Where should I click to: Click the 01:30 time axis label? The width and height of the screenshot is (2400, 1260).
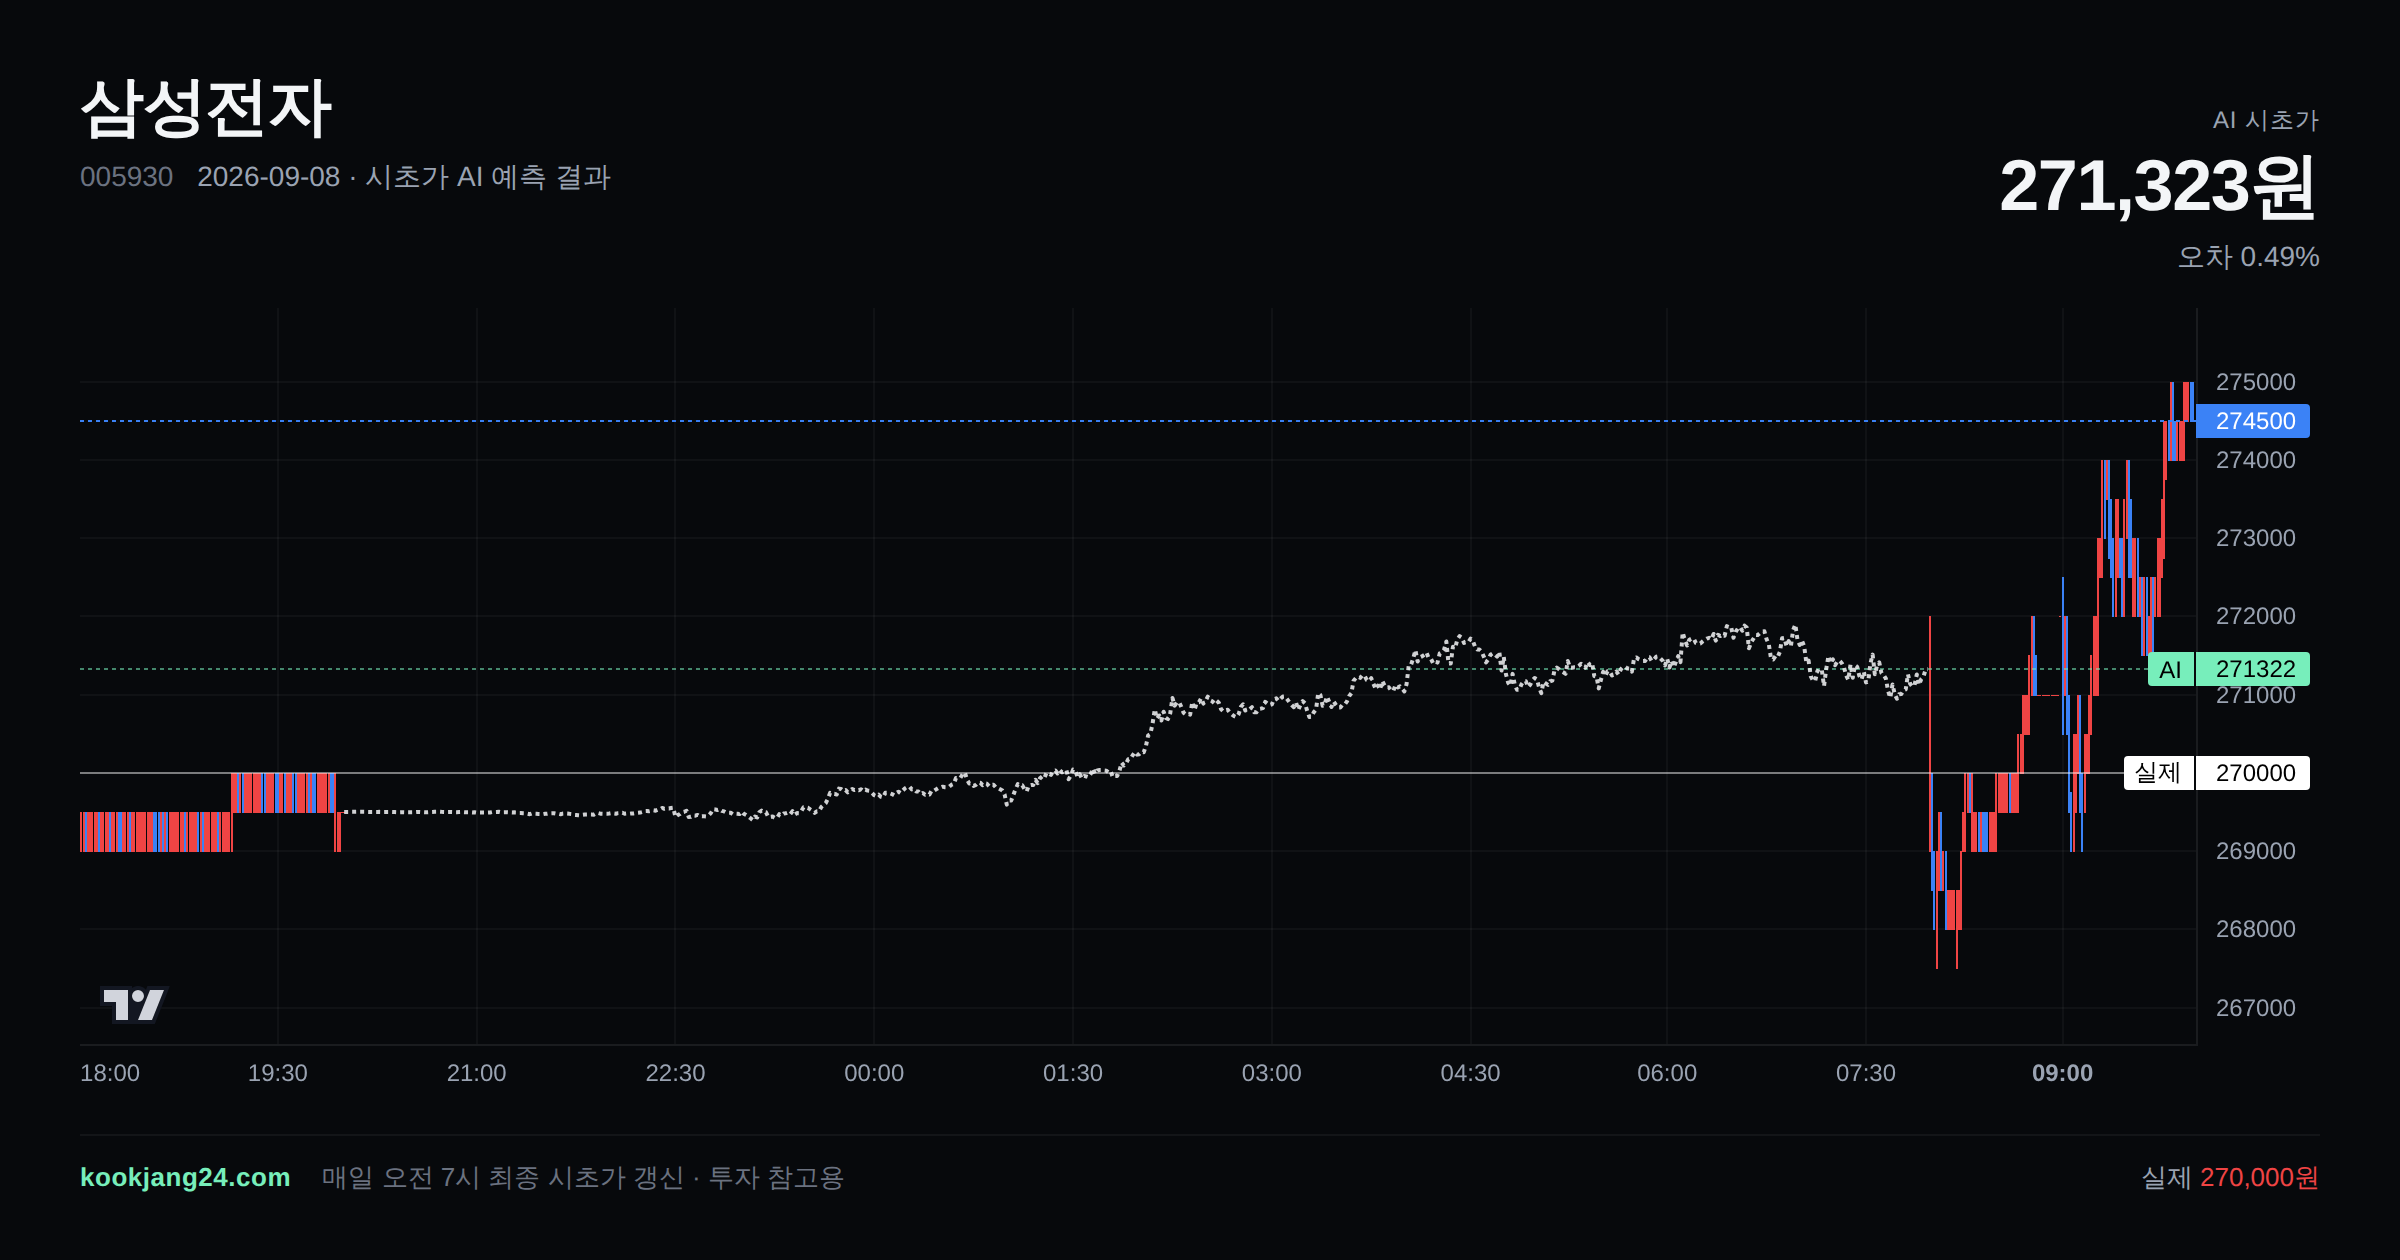tap(1073, 1073)
